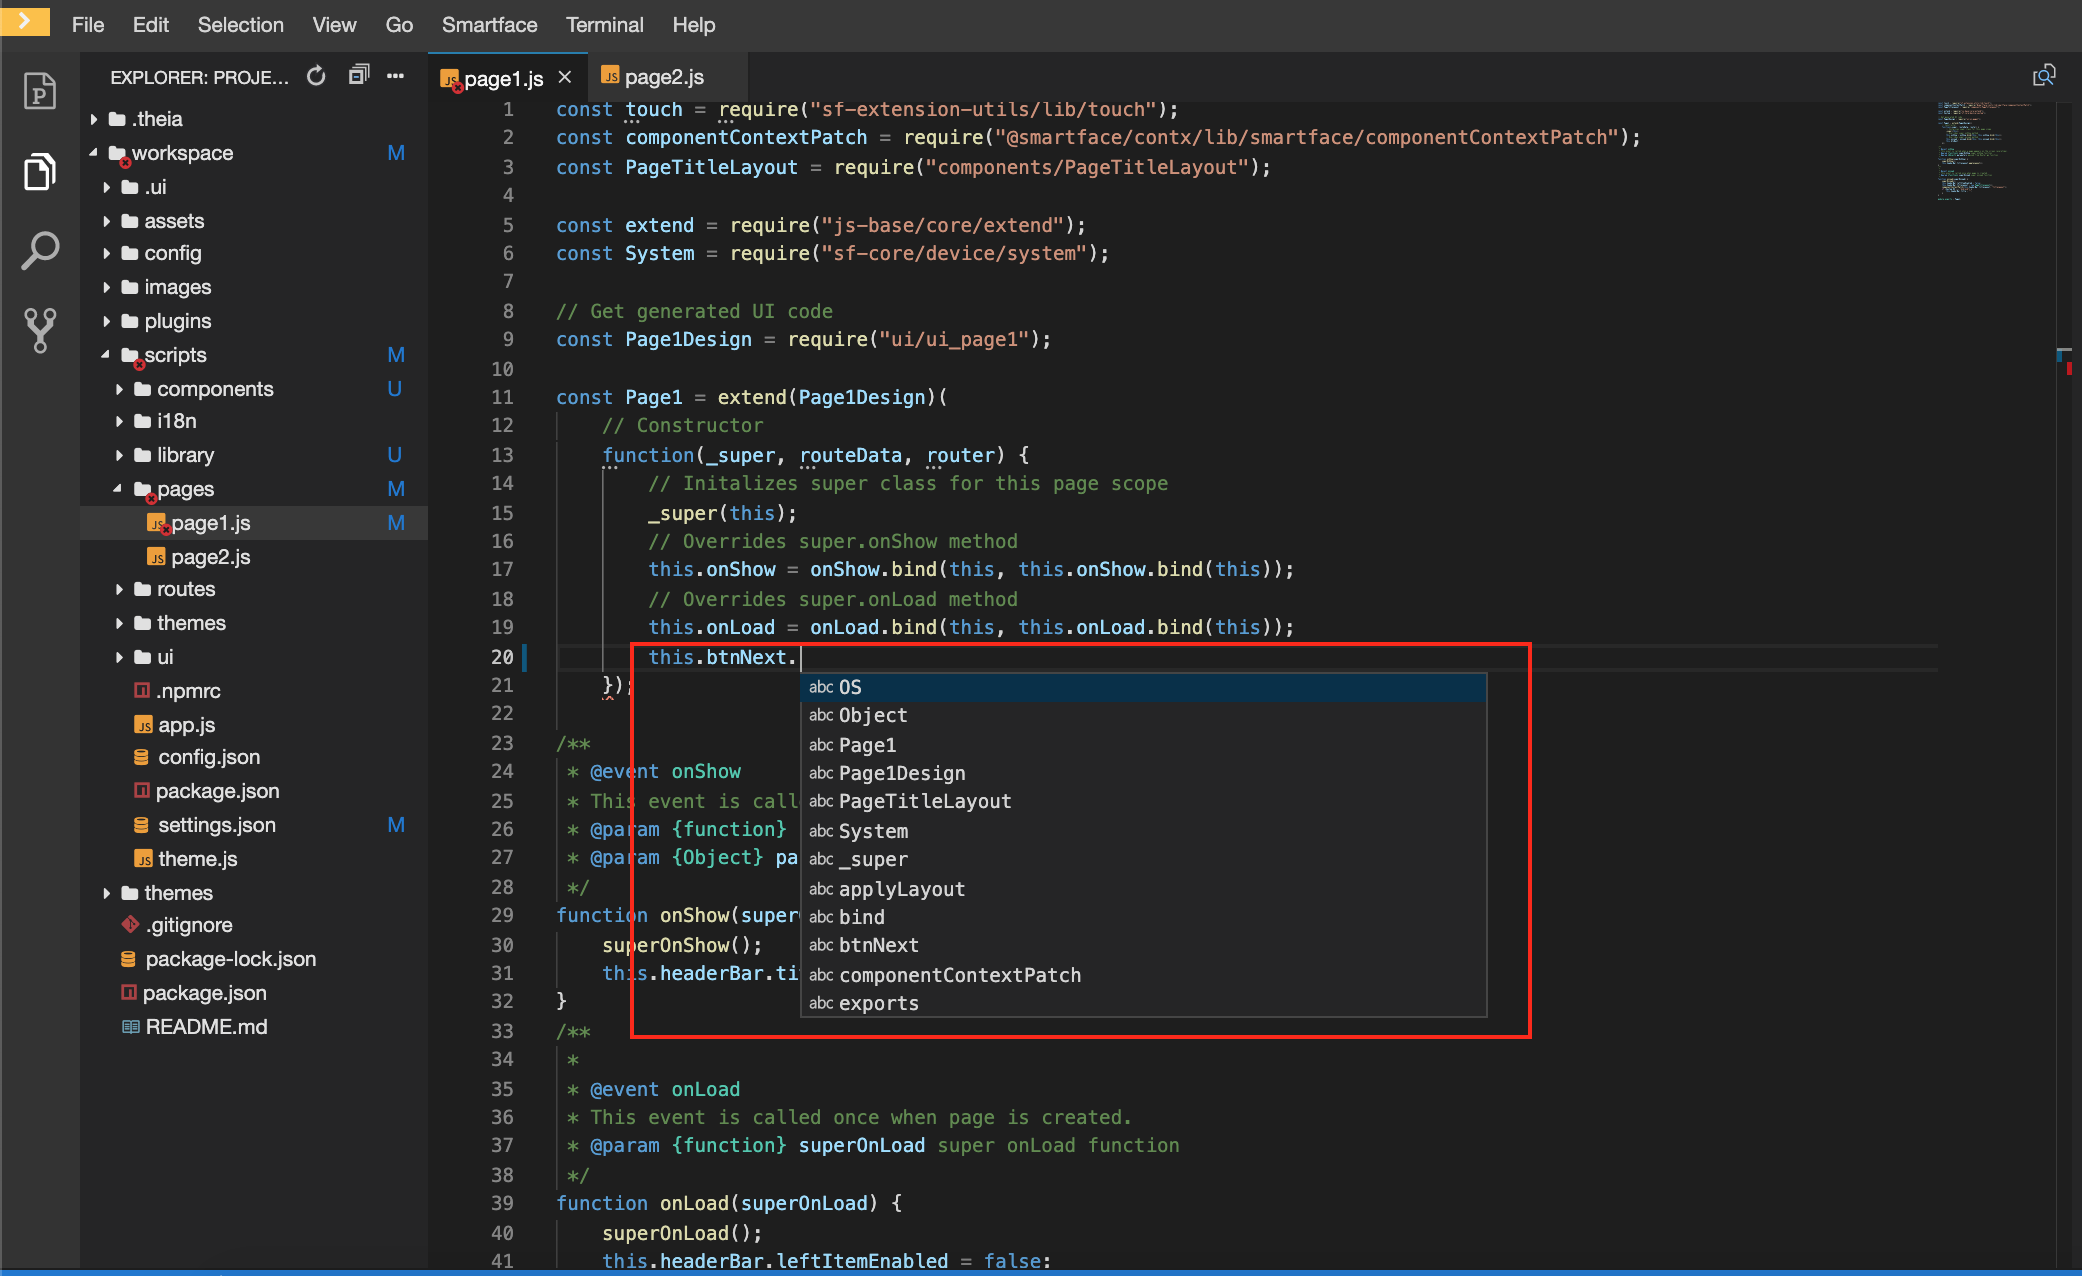Open the Smartface menu
The width and height of the screenshot is (2082, 1276).
(x=489, y=25)
